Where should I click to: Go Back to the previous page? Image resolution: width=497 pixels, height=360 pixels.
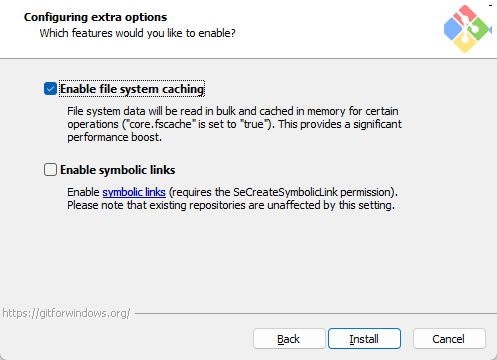289,339
